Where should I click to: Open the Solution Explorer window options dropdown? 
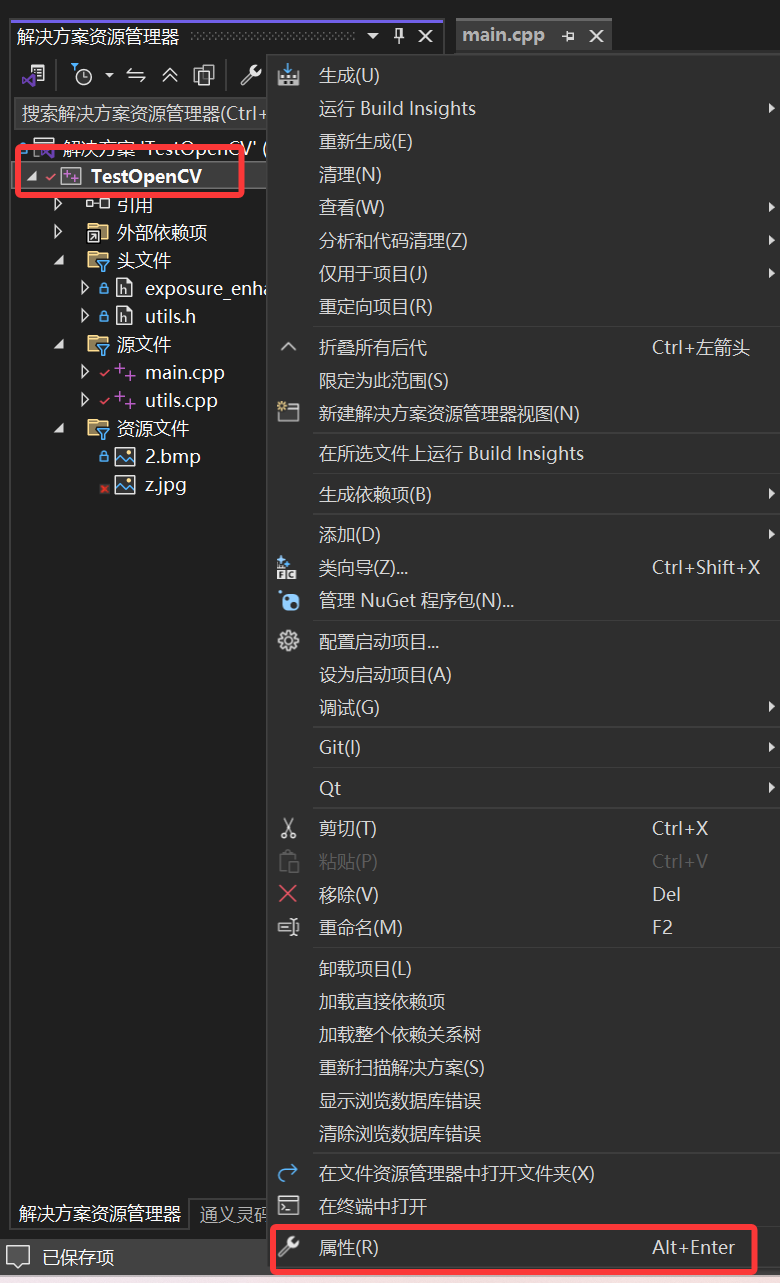coord(373,36)
